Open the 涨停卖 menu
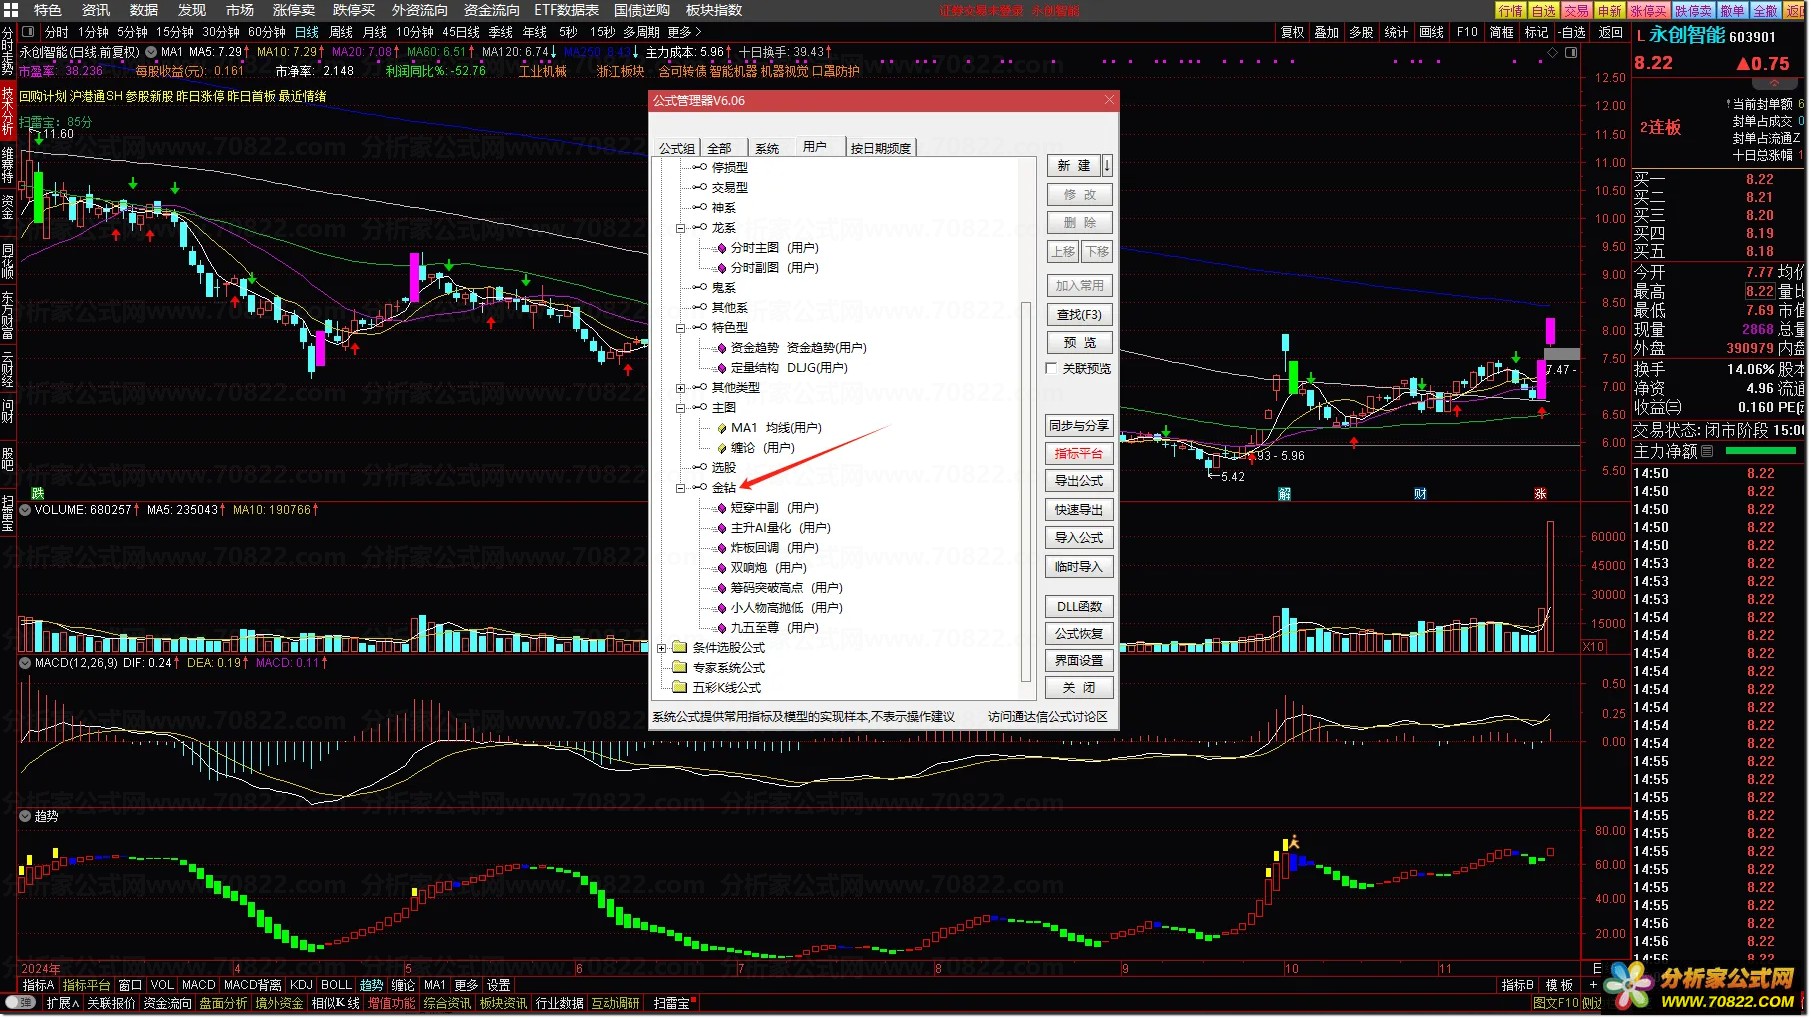This screenshot has height=1018, width=1811. pyautogui.click(x=294, y=10)
